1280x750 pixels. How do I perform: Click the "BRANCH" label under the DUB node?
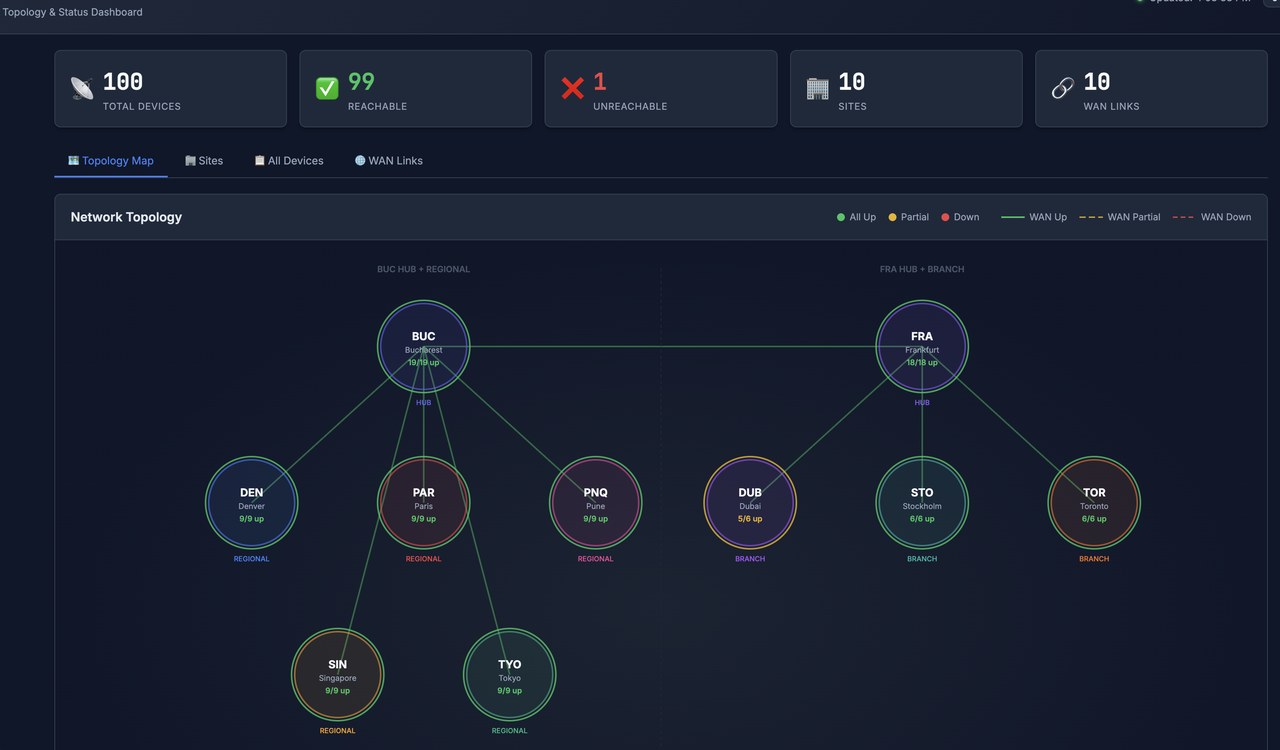pyautogui.click(x=750, y=559)
